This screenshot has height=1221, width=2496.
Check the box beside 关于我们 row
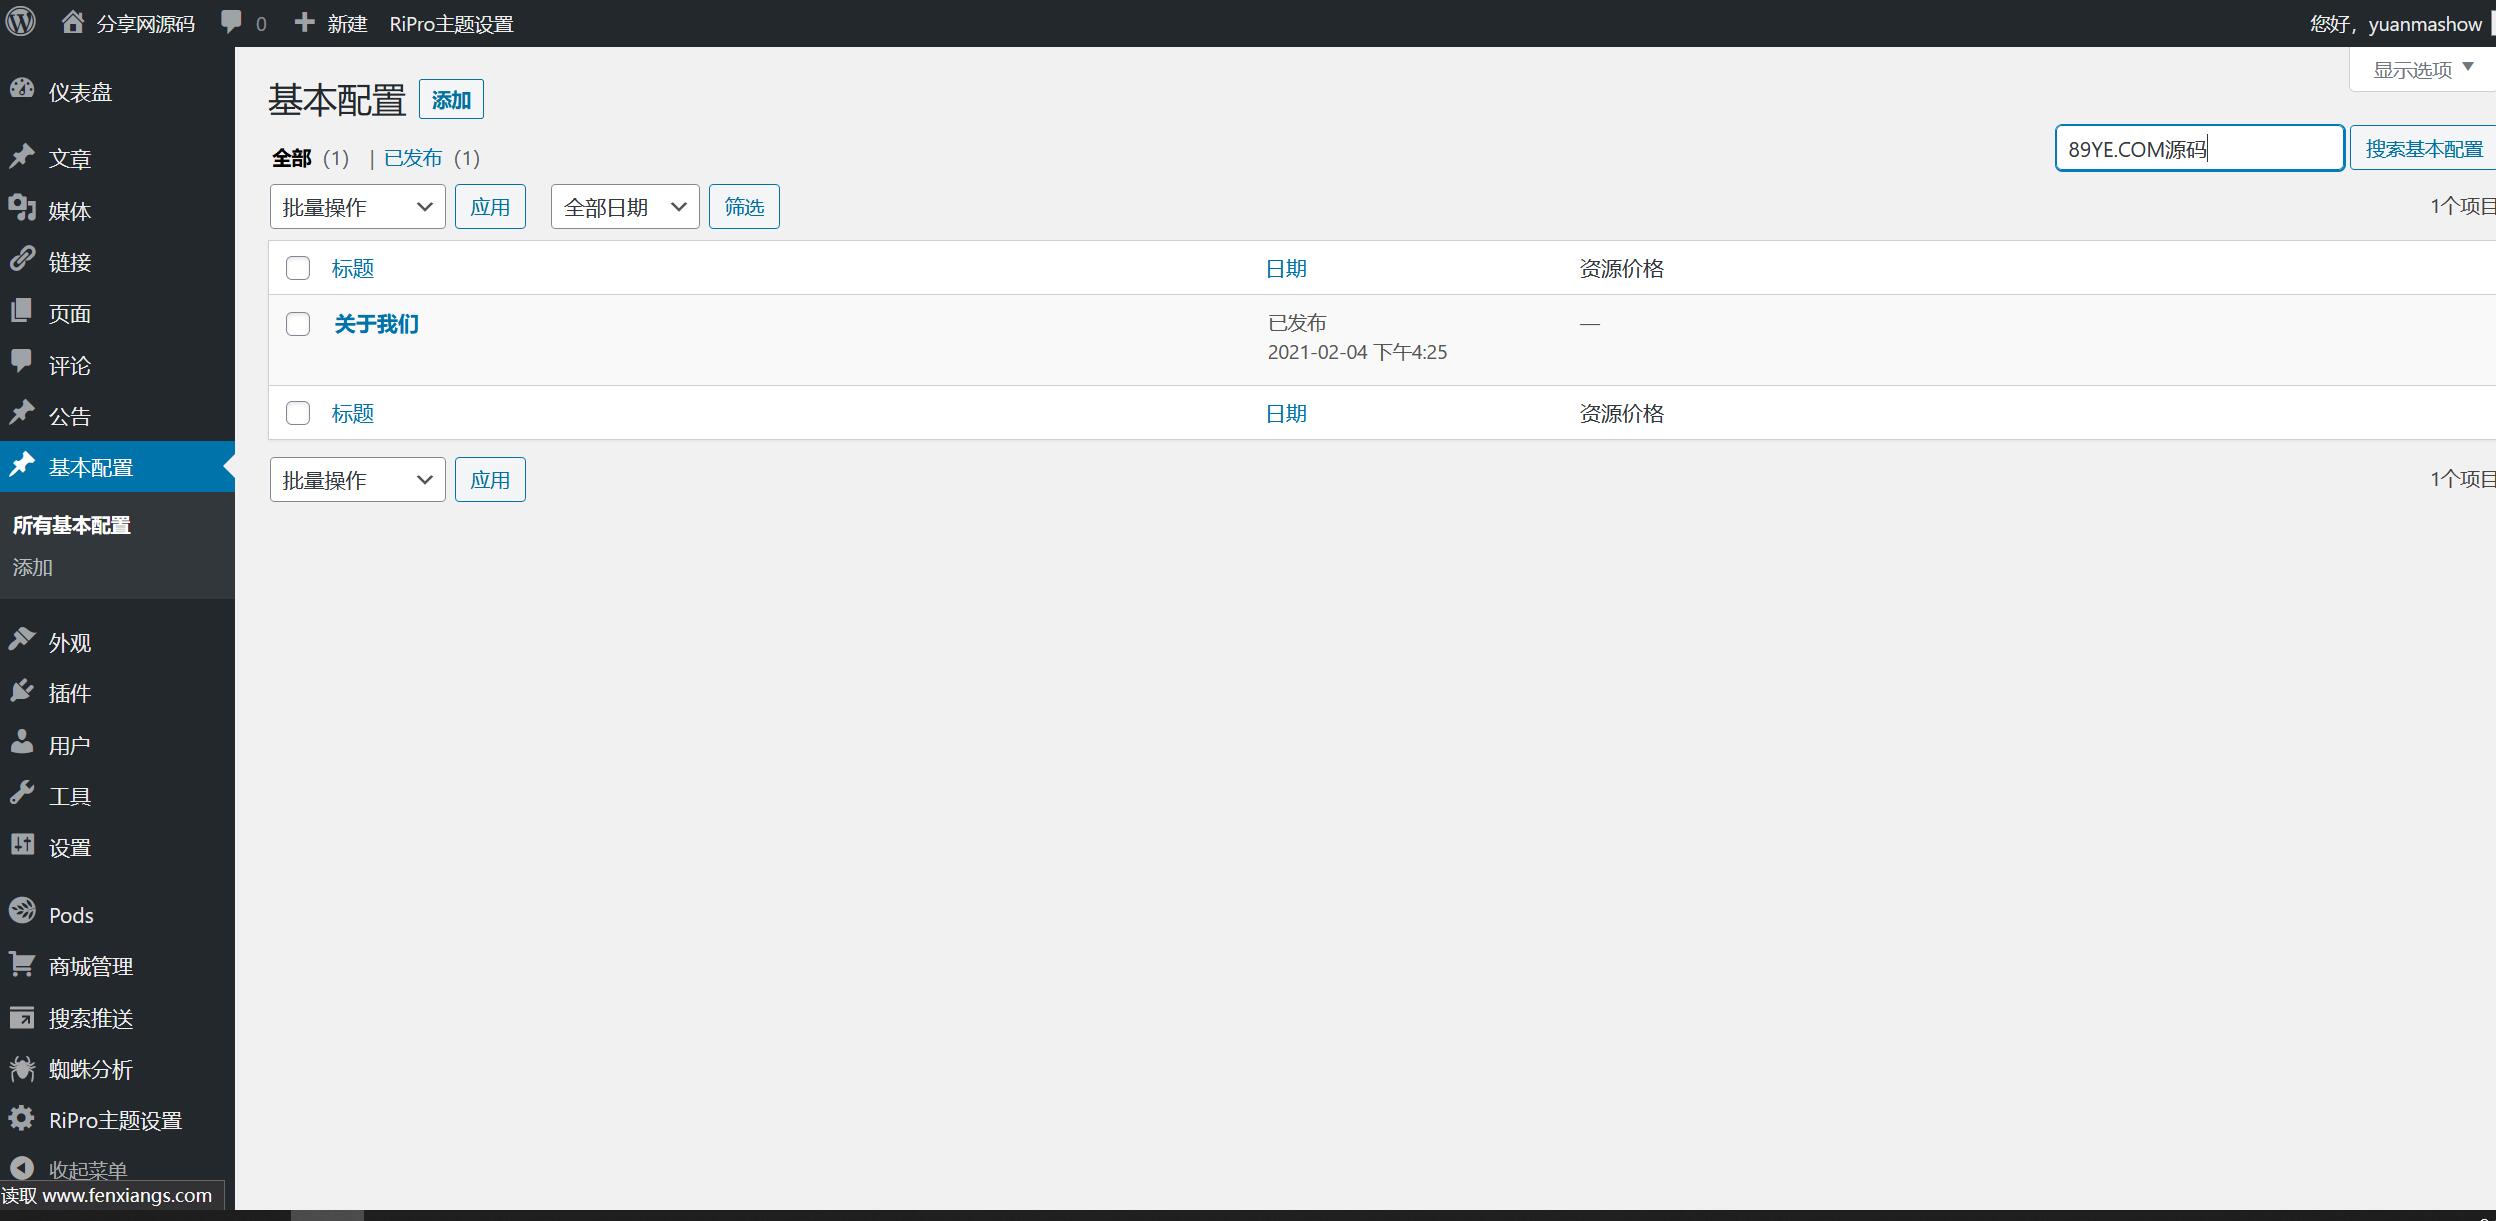tap(298, 324)
